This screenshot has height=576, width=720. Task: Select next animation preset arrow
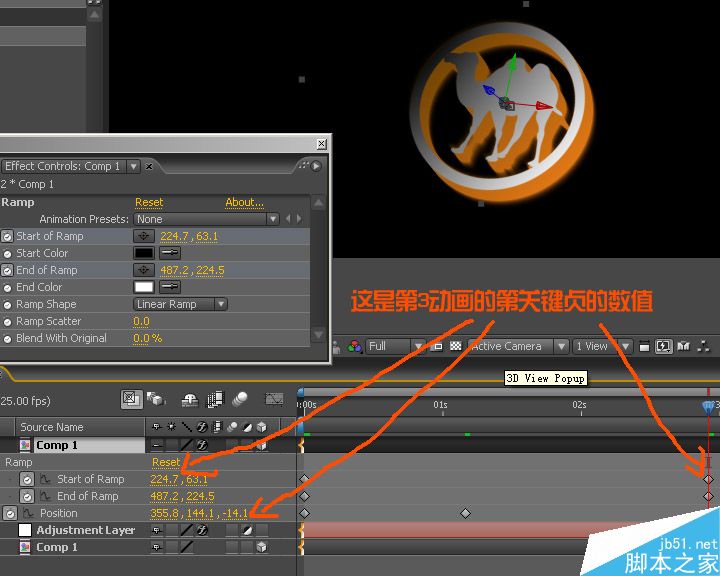299,219
